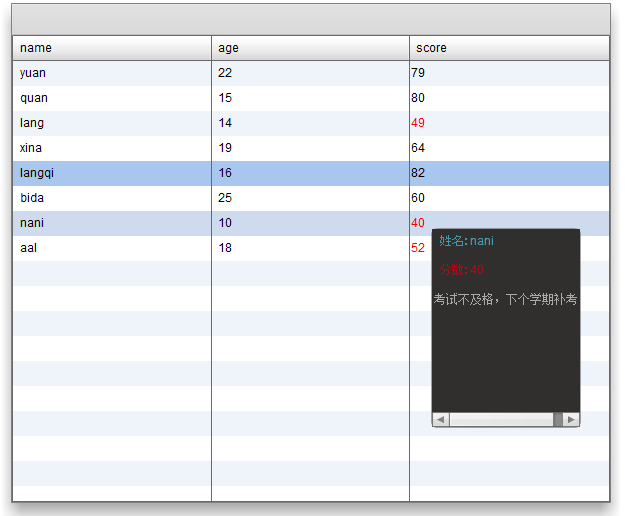Click age value 10 in nani row

click(x=225, y=223)
